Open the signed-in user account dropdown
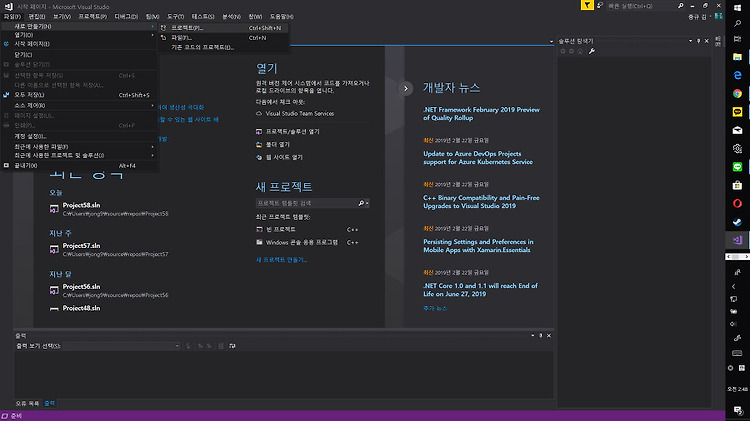This screenshot has width=750, height=421. 700,17
